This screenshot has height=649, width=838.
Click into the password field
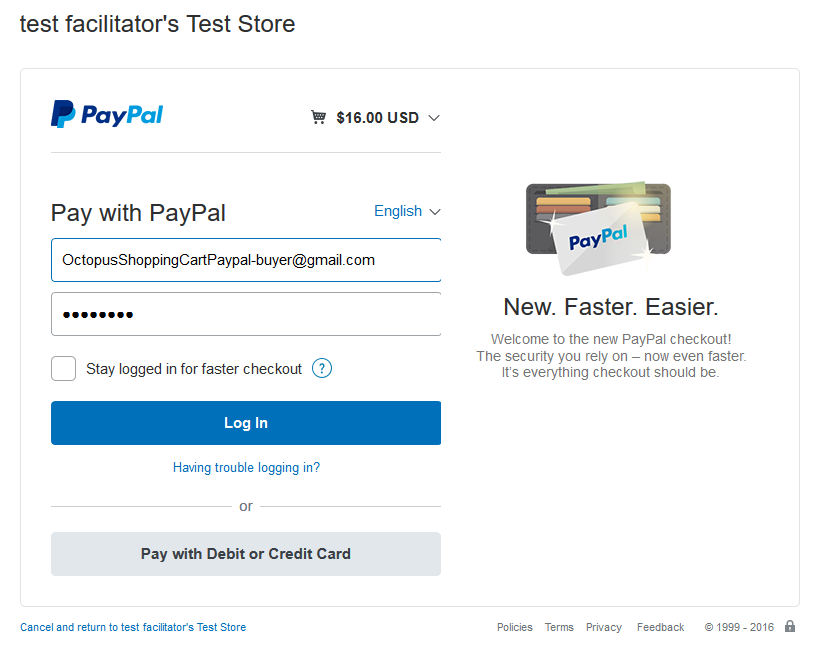coord(245,314)
